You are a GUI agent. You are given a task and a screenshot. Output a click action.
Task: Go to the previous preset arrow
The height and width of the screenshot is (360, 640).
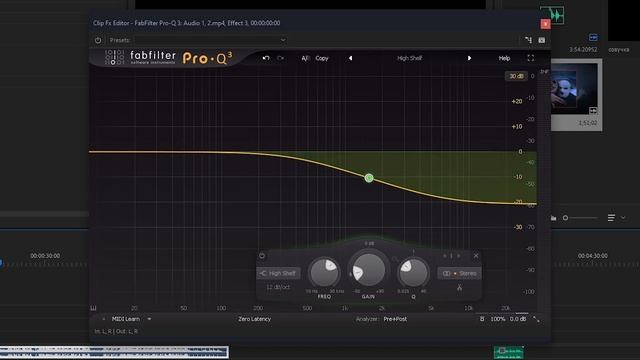click(350, 58)
